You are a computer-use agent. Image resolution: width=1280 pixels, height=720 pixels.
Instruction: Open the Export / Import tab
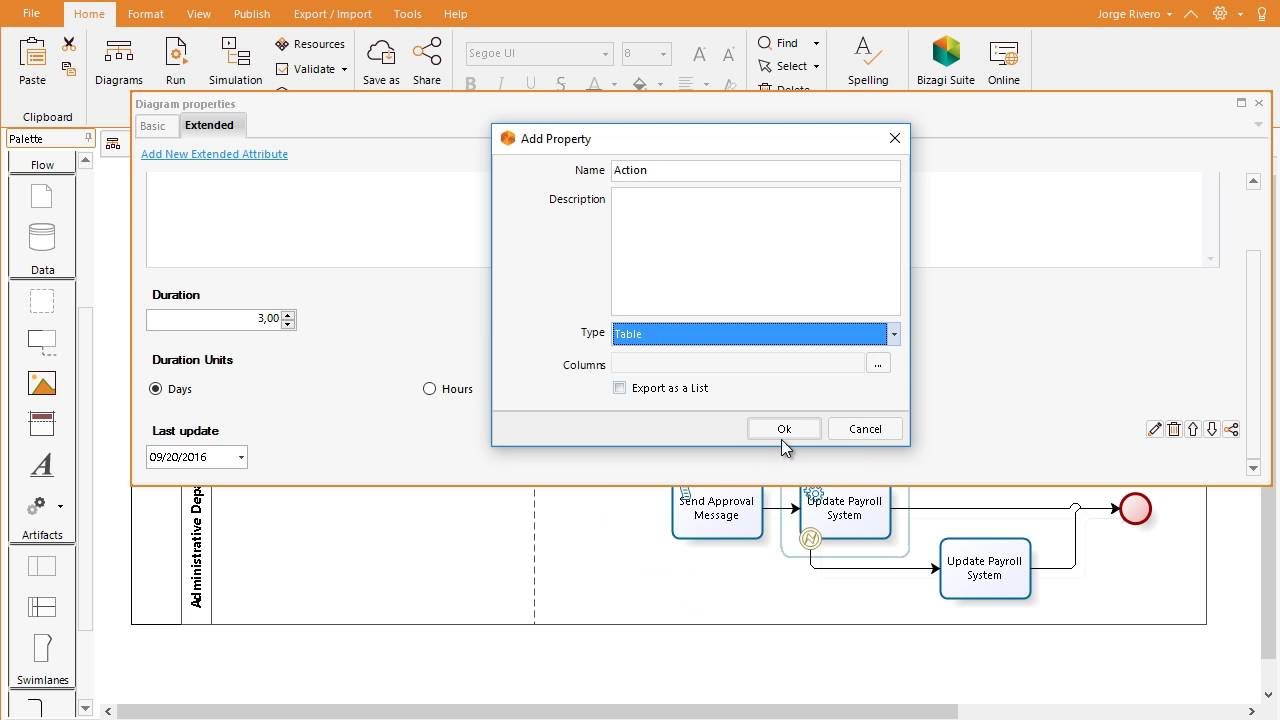coord(332,14)
